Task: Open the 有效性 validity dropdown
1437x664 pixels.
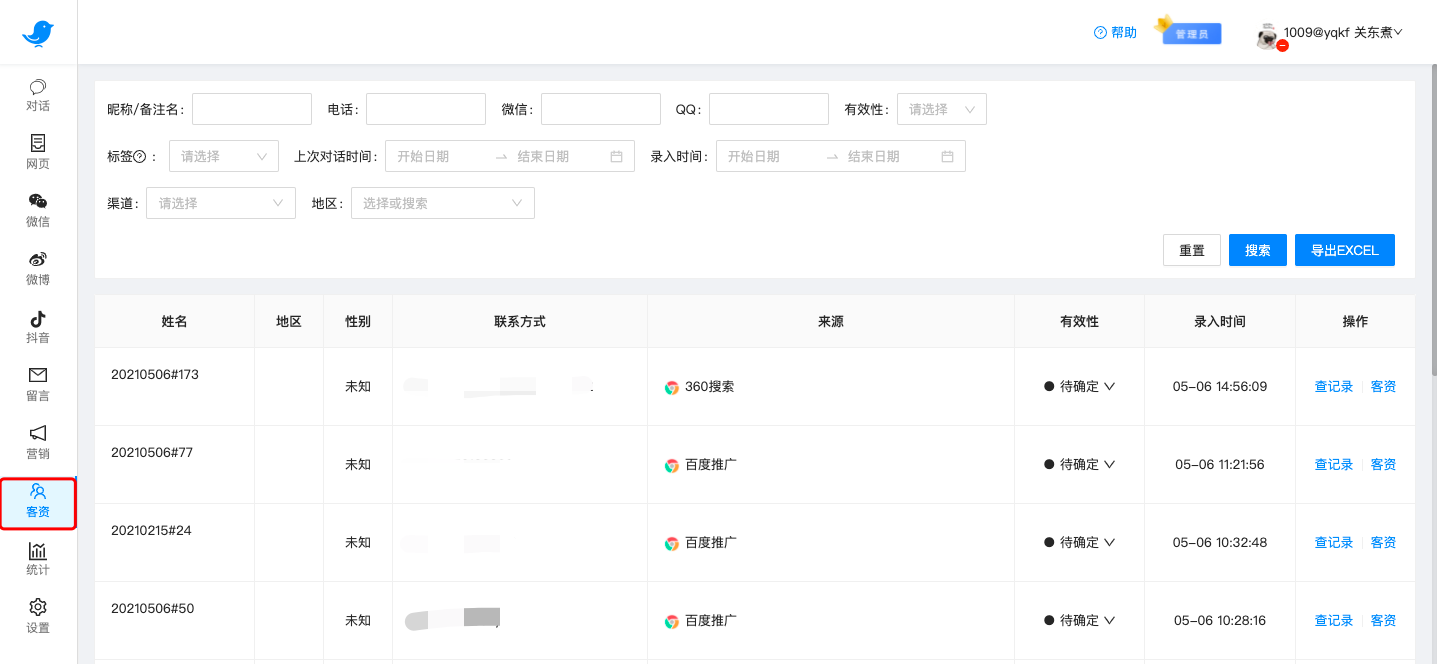Action: pyautogui.click(x=940, y=108)
